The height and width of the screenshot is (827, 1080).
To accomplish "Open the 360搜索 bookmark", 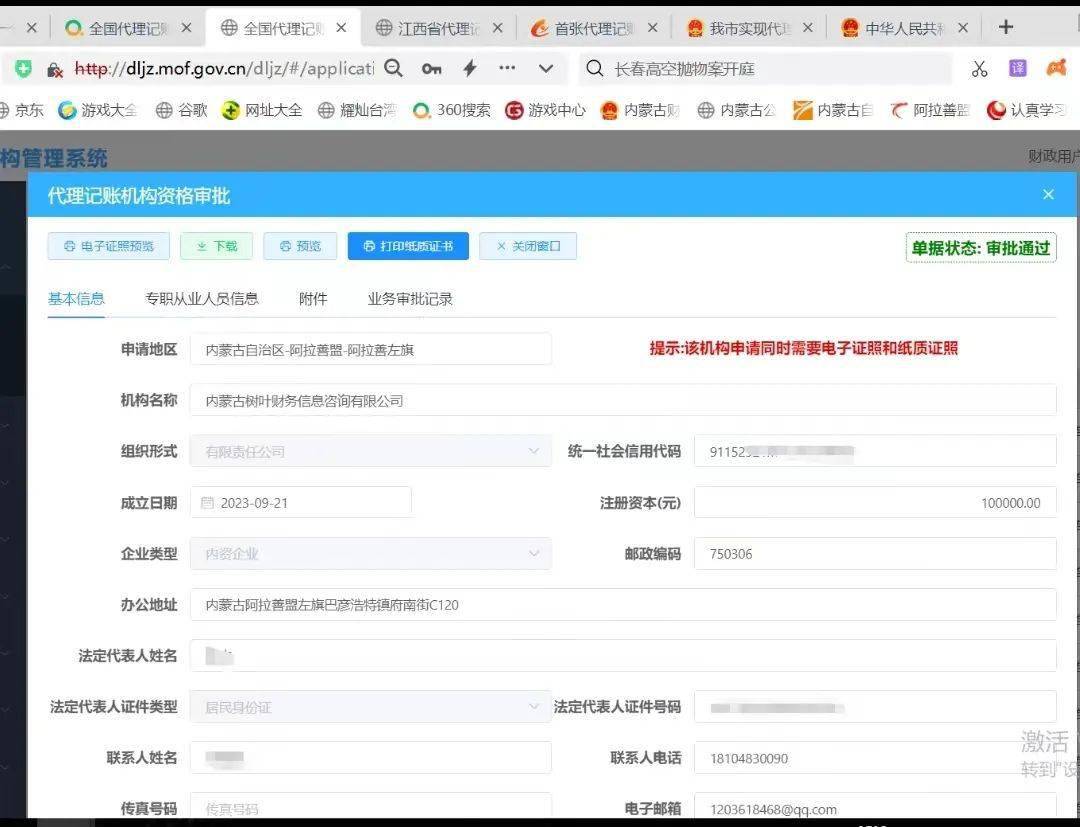I will [x=452, y=110].
